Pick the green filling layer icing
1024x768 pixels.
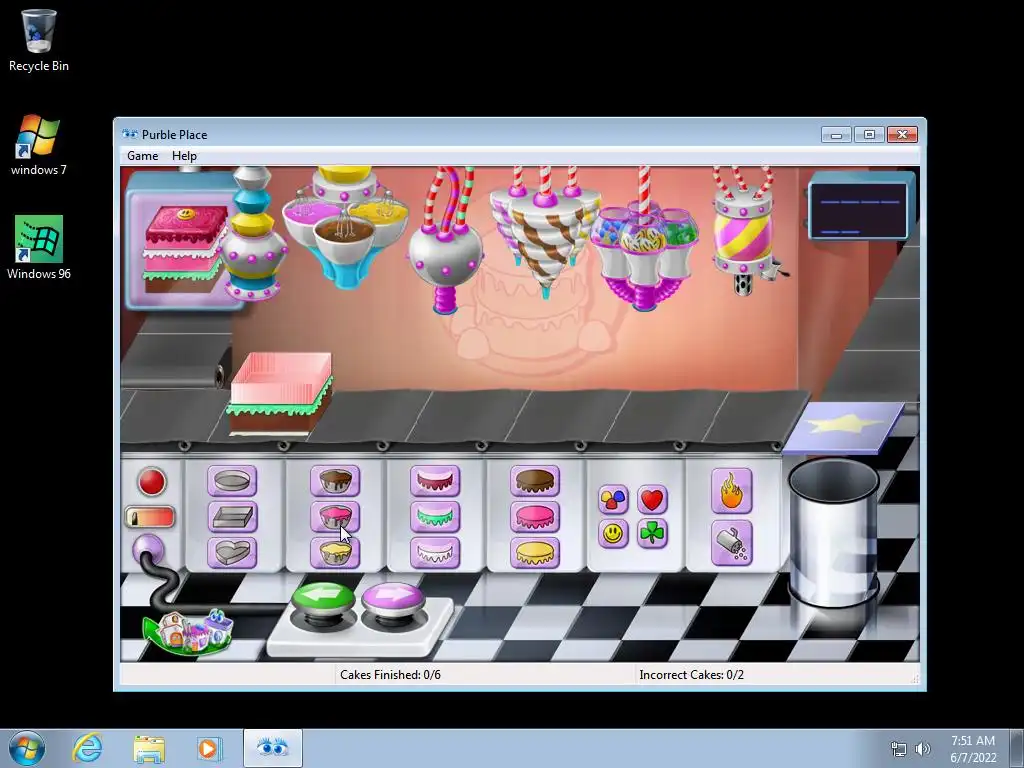[435, 517]
